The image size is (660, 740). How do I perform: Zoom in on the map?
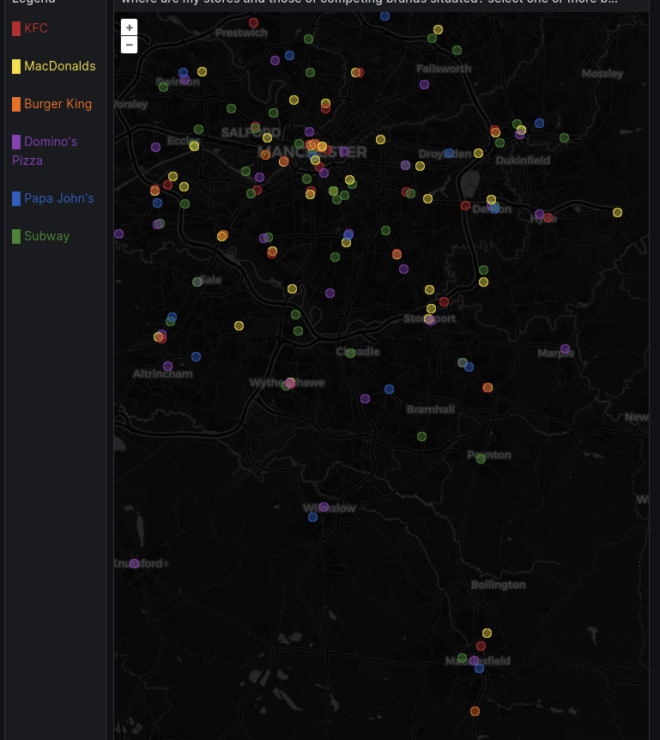tap(129, 27)
